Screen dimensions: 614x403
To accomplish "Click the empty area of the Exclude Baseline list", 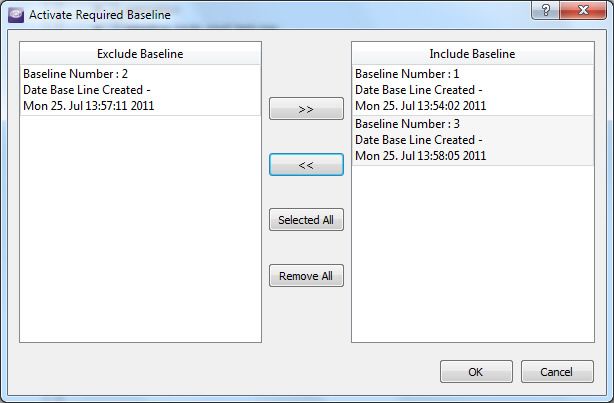I will click(x=140, y=230).
